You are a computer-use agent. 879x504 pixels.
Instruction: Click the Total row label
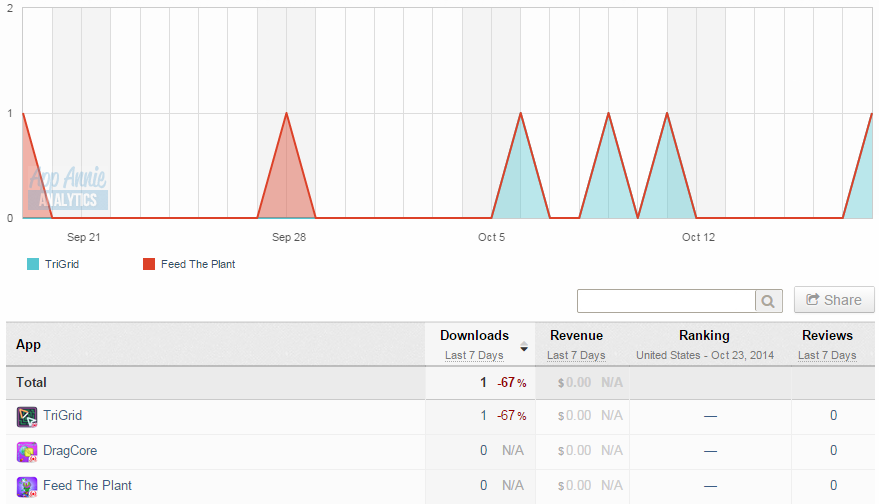coord(31,382)
